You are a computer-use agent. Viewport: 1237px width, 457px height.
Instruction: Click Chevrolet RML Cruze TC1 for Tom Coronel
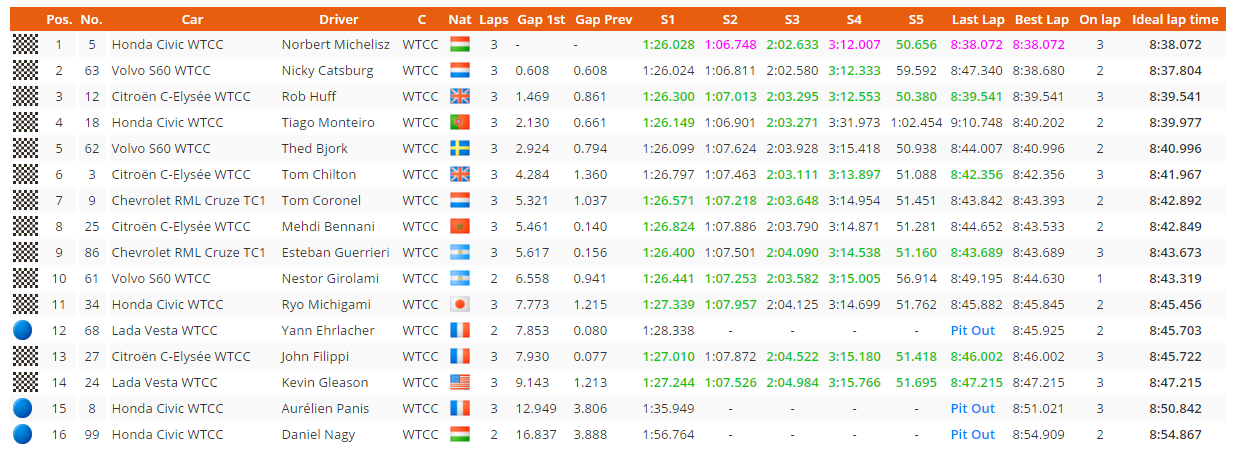point(188,201)
